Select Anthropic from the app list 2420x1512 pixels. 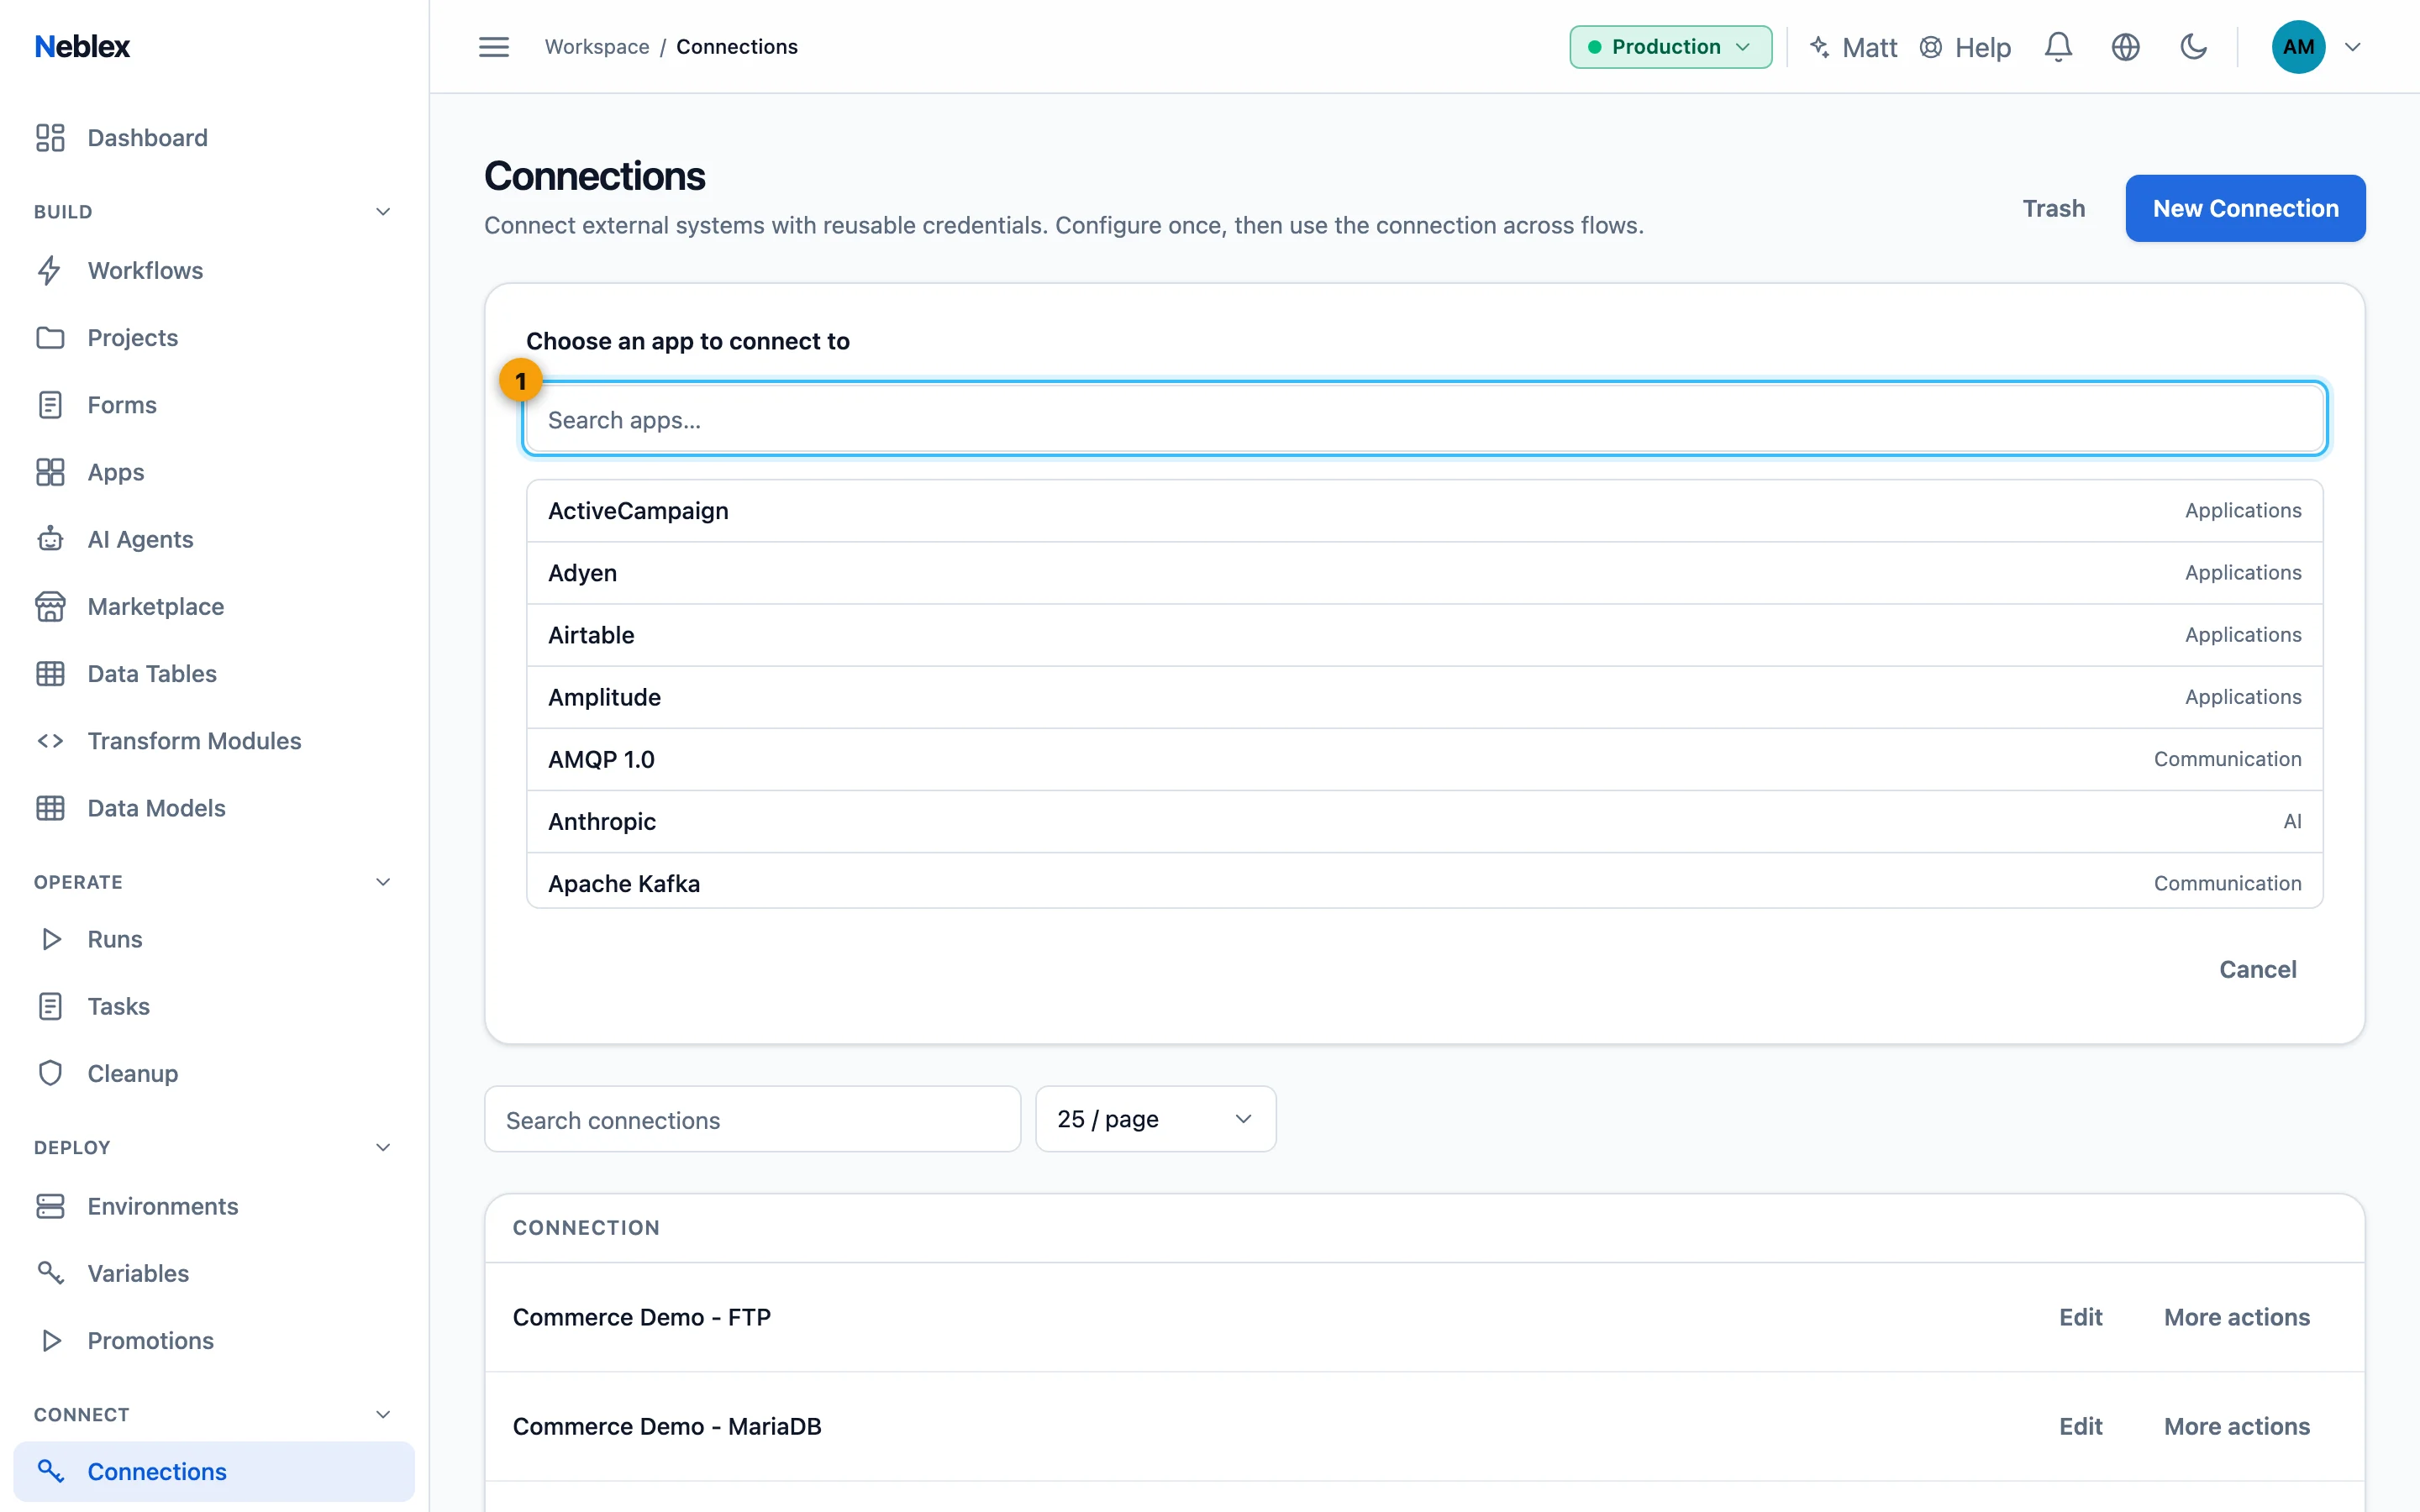pyautogui.click(x=1425, y=821)
